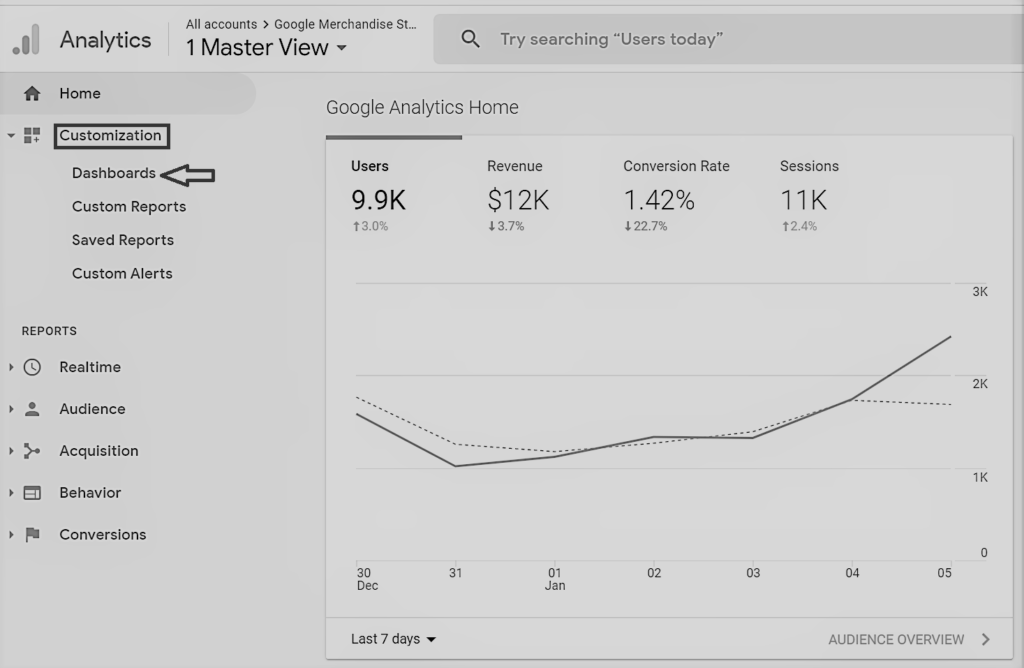
Task: Click the Audience Overview right chevron
Action: [x=986, y=639]
